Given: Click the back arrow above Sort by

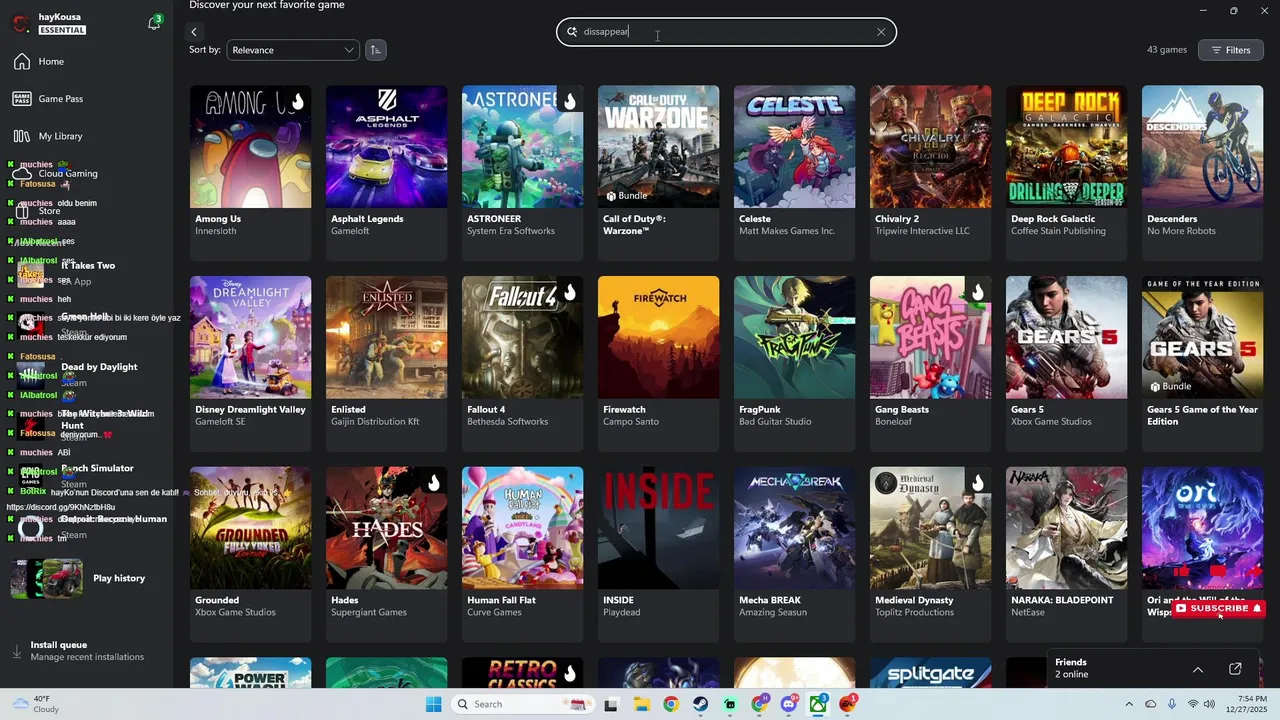Looking at the screenshot, I should [194, 32].
